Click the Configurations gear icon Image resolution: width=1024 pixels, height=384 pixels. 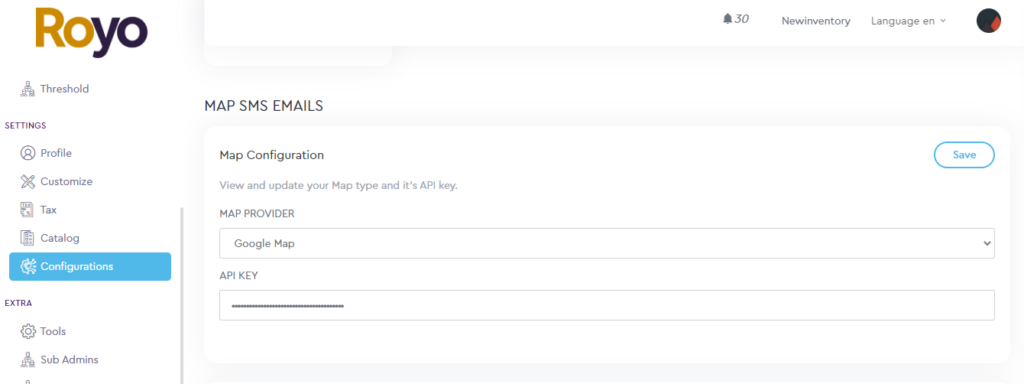(x=27, y=266)
